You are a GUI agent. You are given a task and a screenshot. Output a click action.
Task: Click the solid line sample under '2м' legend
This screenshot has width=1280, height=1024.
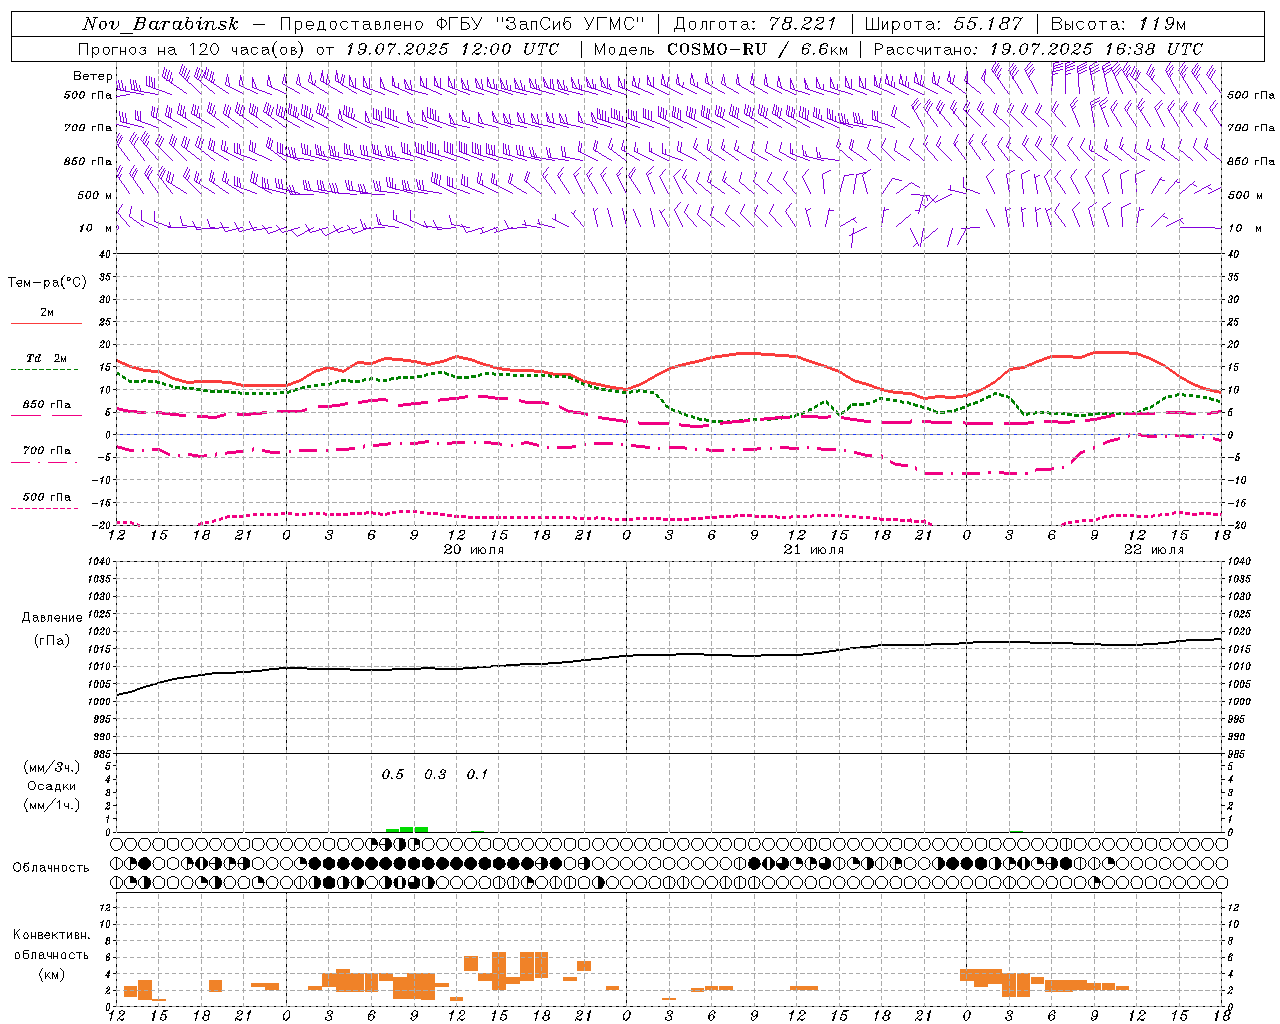point(46,324)
